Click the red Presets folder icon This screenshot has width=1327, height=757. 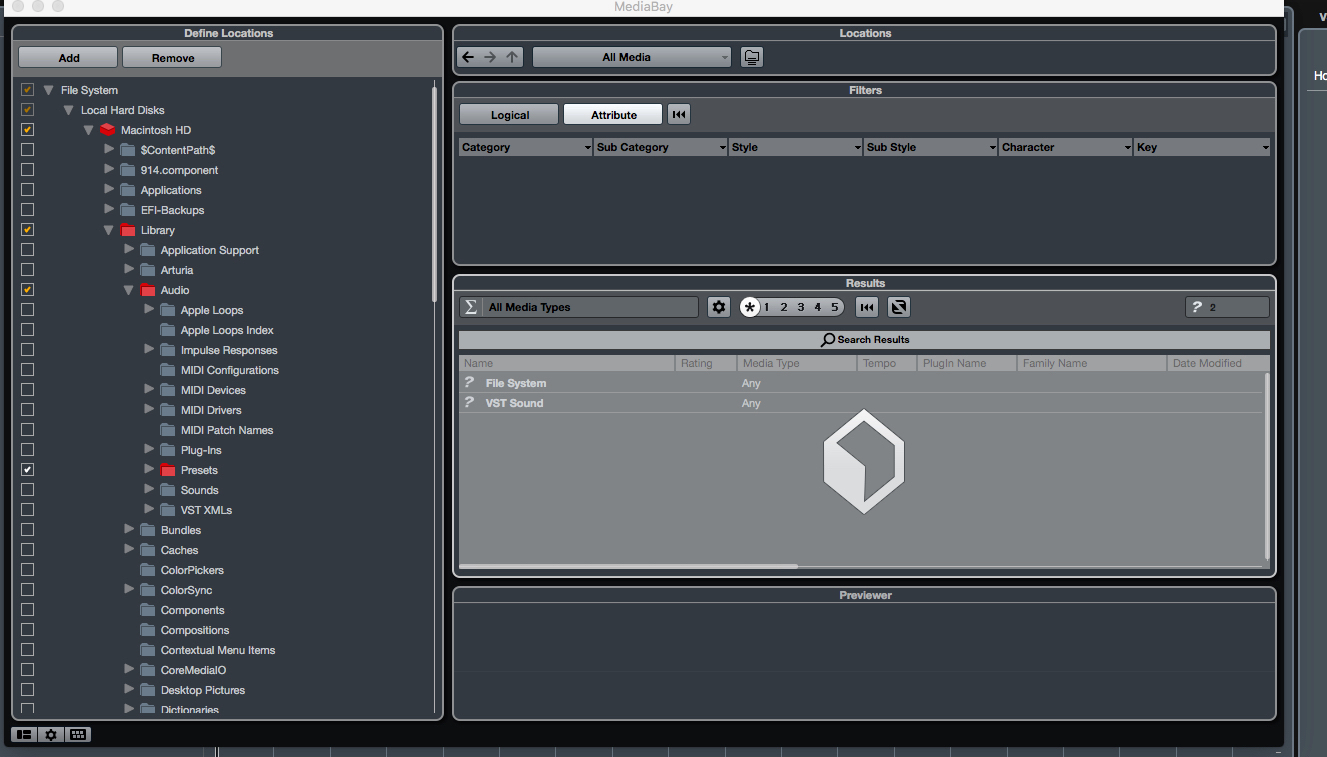tap(168, 470)
